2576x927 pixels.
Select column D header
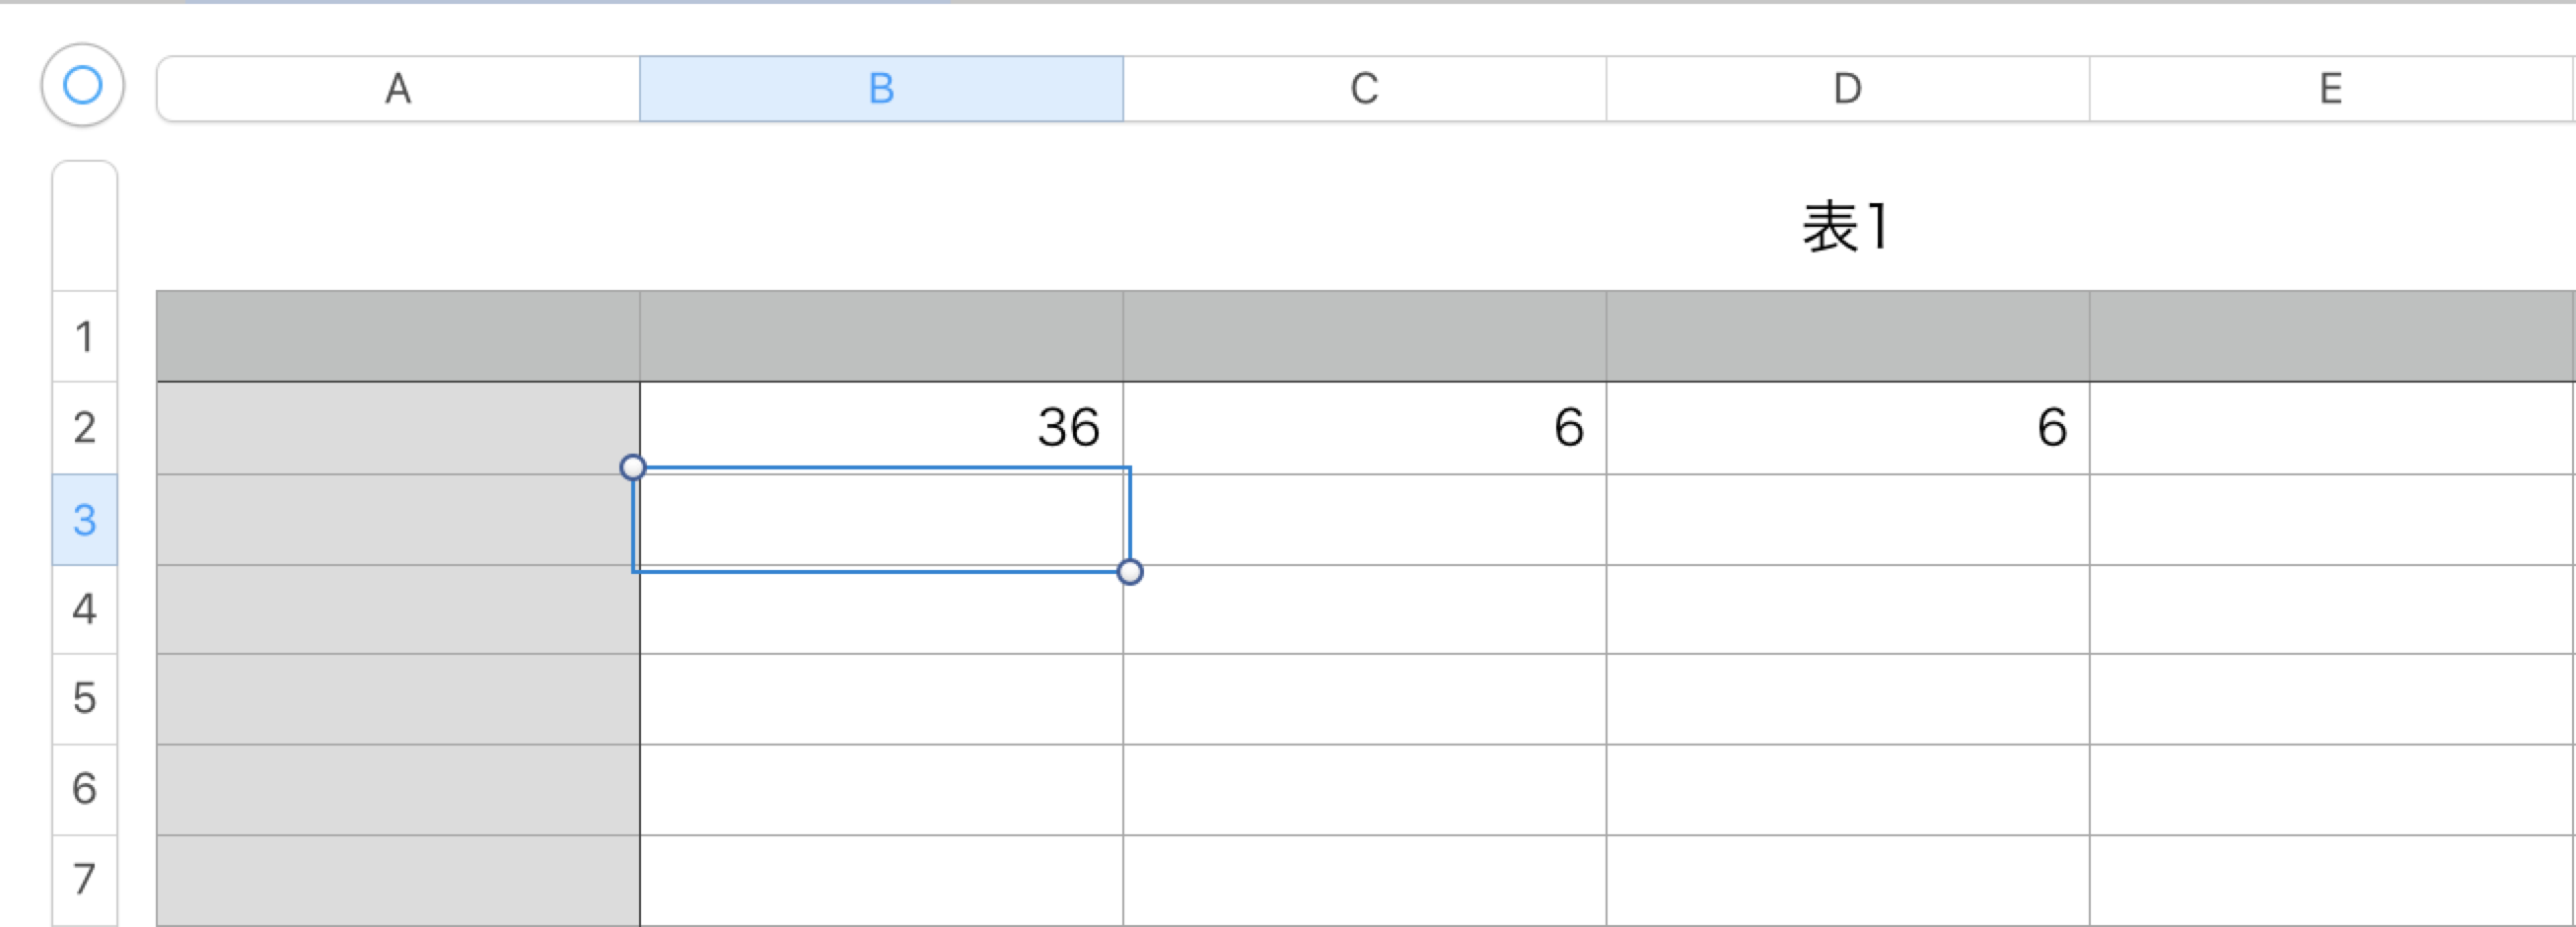(x=1847, y=89)
